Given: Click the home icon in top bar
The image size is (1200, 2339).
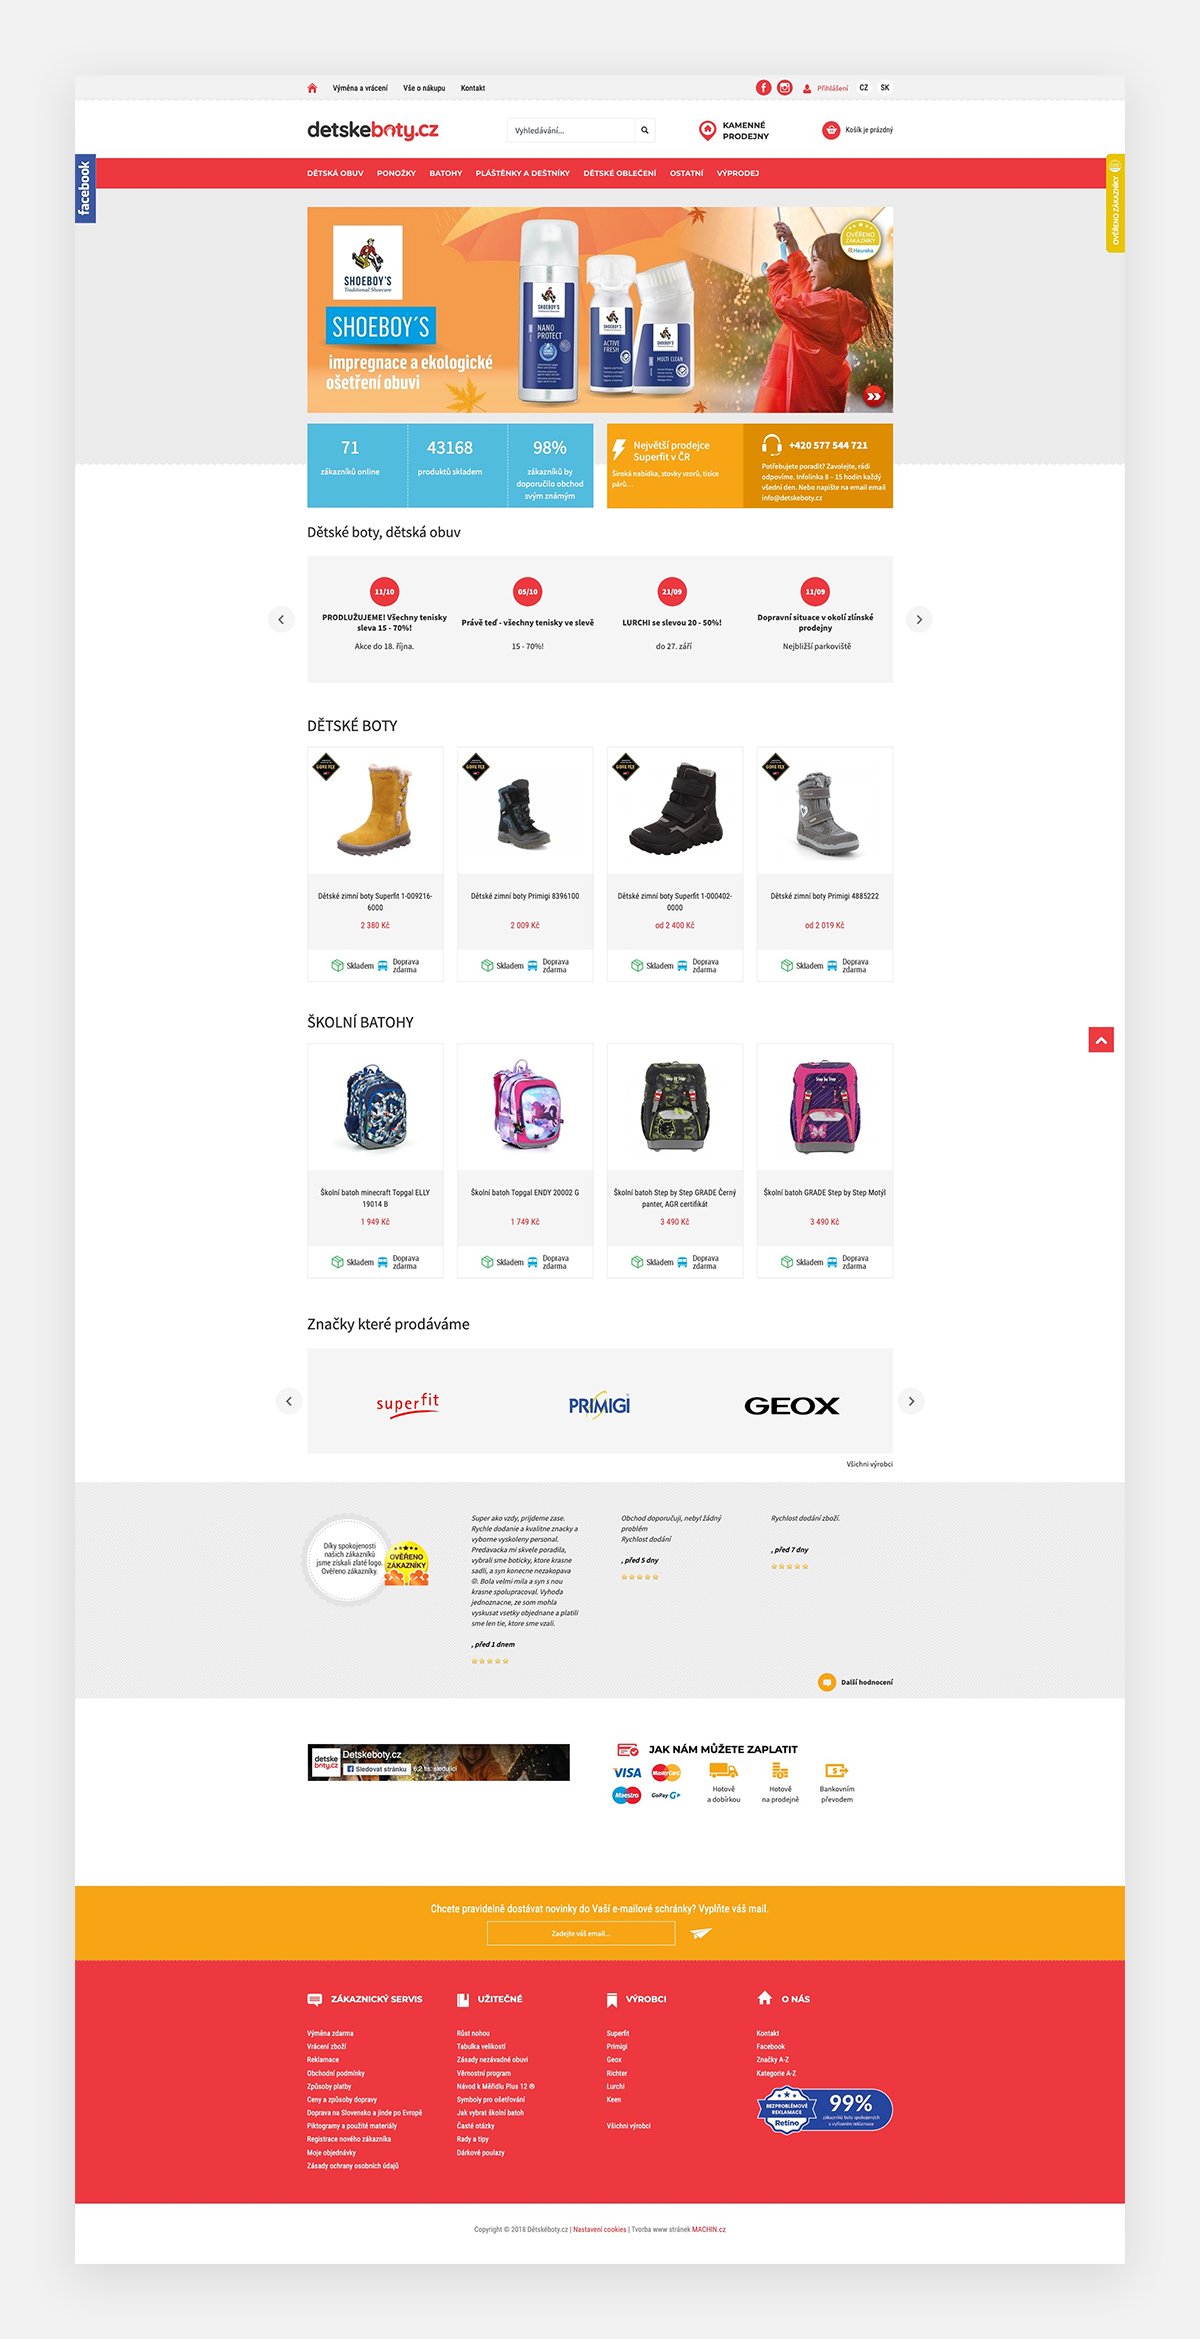Looking at the screenshot, I should click(312, 88).
